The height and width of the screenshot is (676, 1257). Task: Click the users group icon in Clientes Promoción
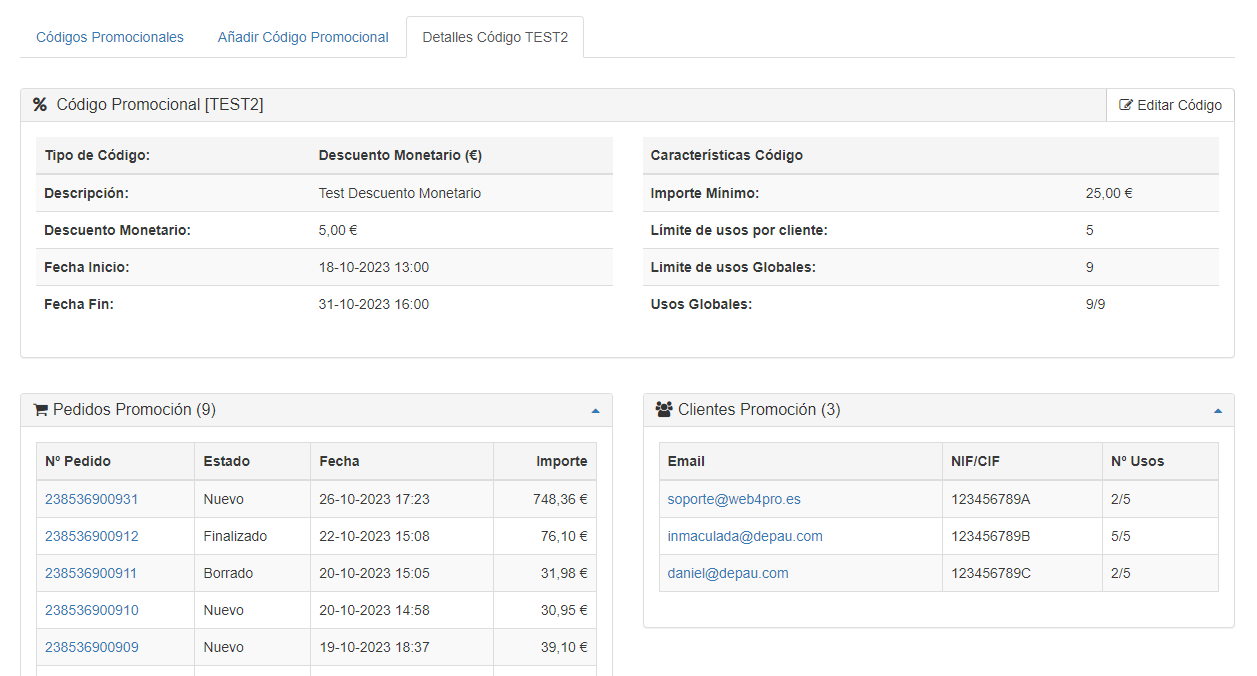(x=664, y=410)
